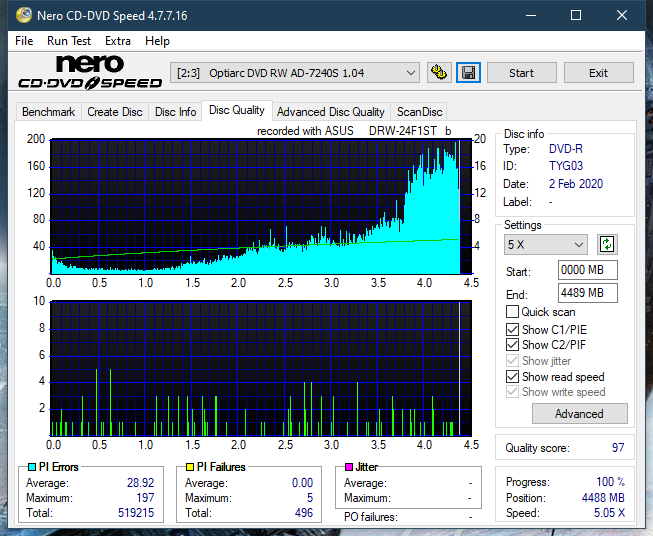Switch to the Create Disc tab
653x536 pixels.
point(115,112)
